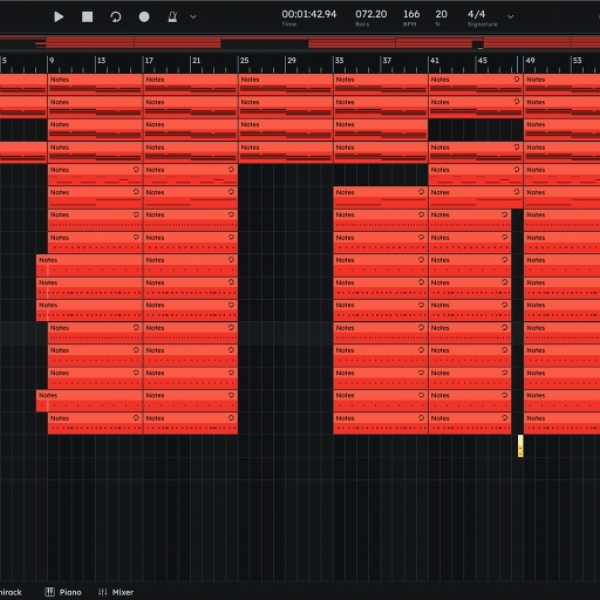Toggle the metronome icon

click(173, 17)
